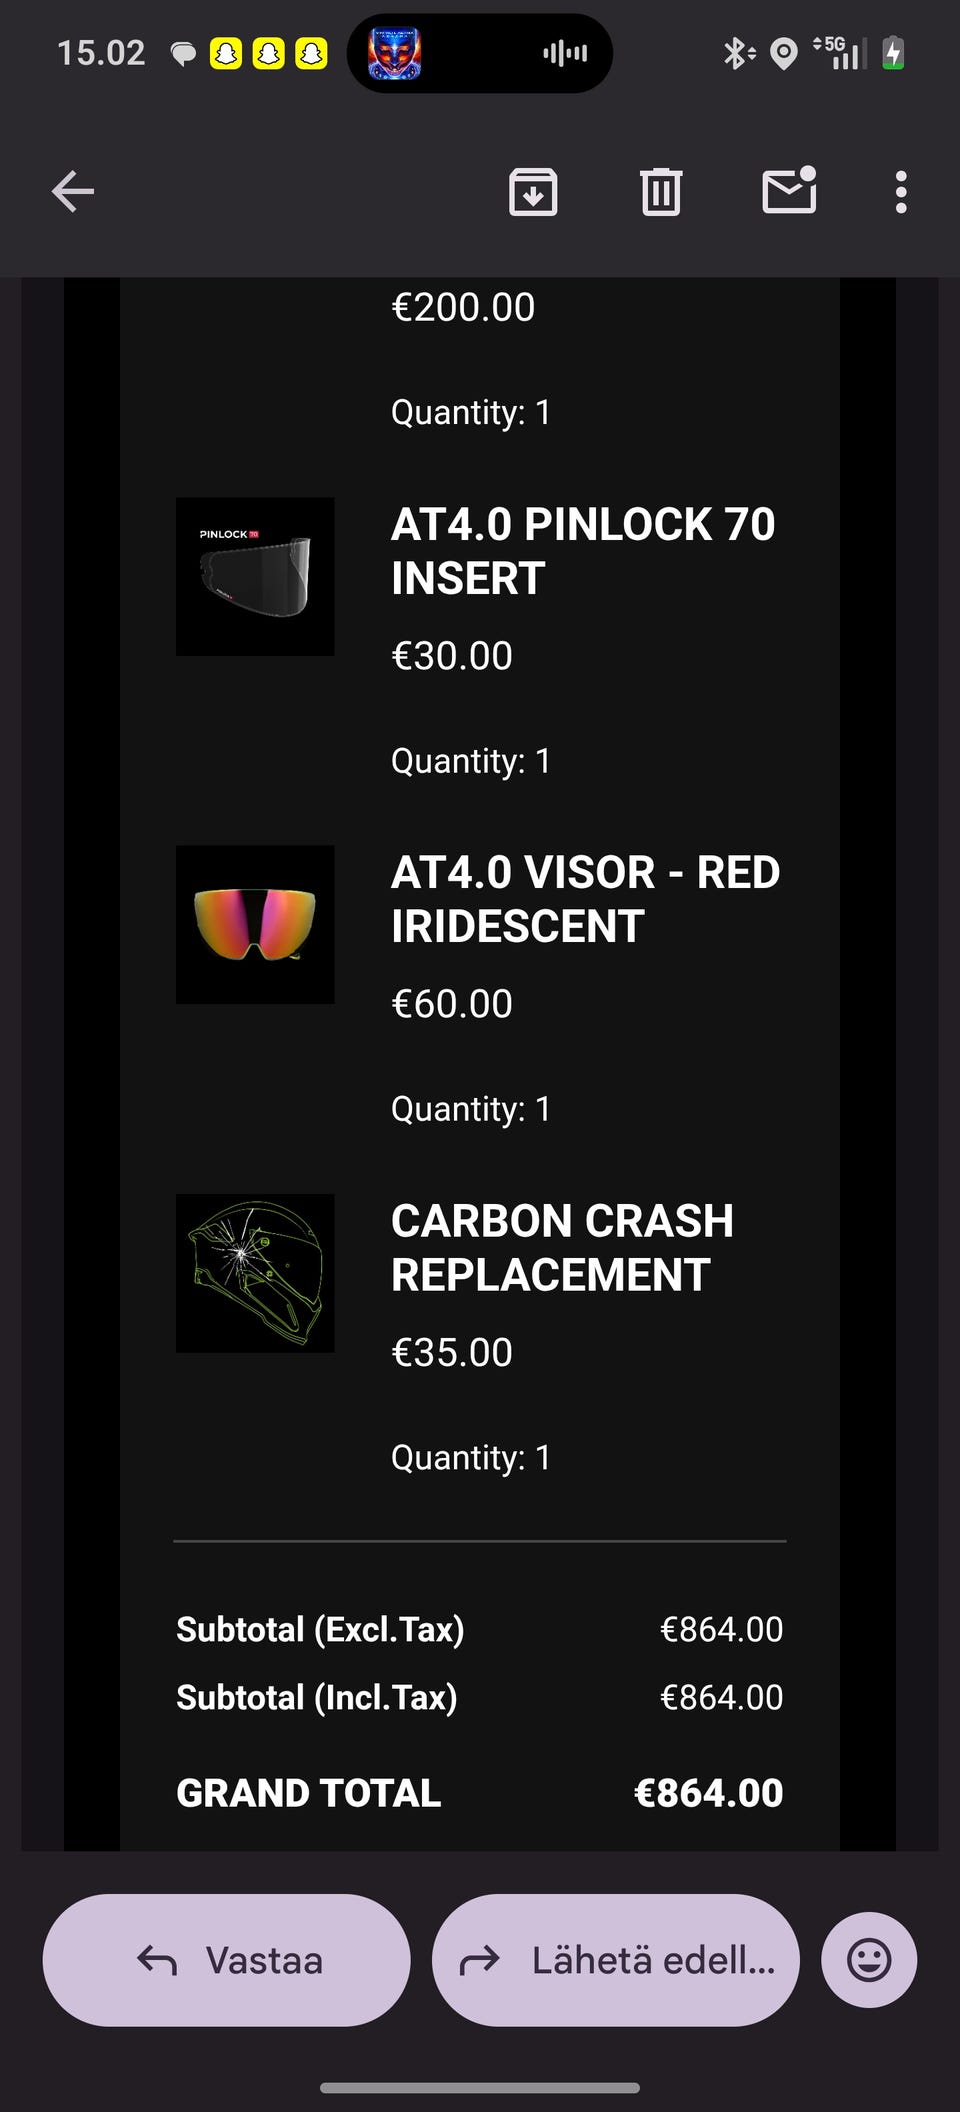Open the three-dot overflow menu
960x2112 pixels.
point(901,191)
